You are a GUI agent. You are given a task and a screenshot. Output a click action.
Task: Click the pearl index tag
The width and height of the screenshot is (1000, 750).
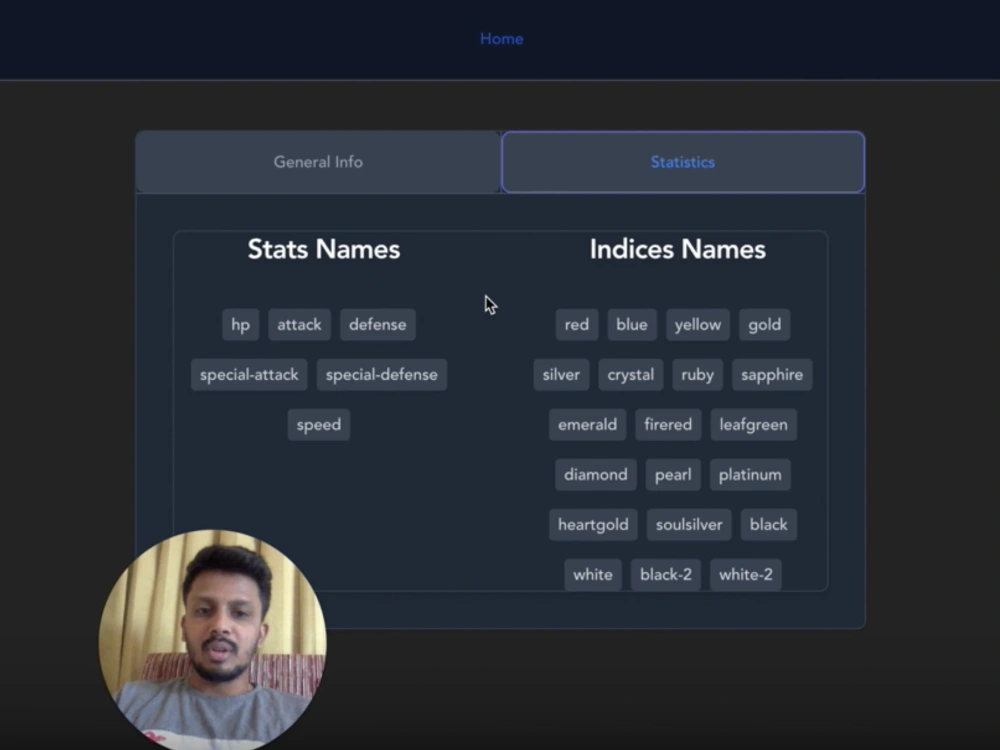coord(673,474)
